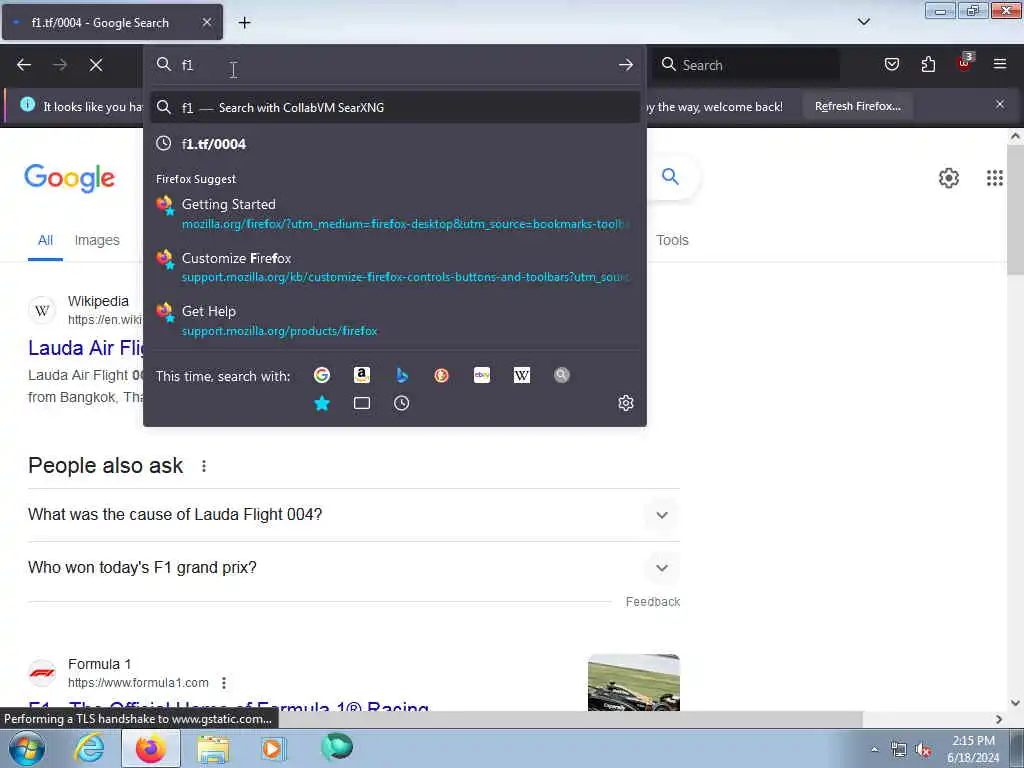Click the scroll right arrow at bottom
The height and width of the screenshot is (768, 1024).
click(x=999, y=719)
